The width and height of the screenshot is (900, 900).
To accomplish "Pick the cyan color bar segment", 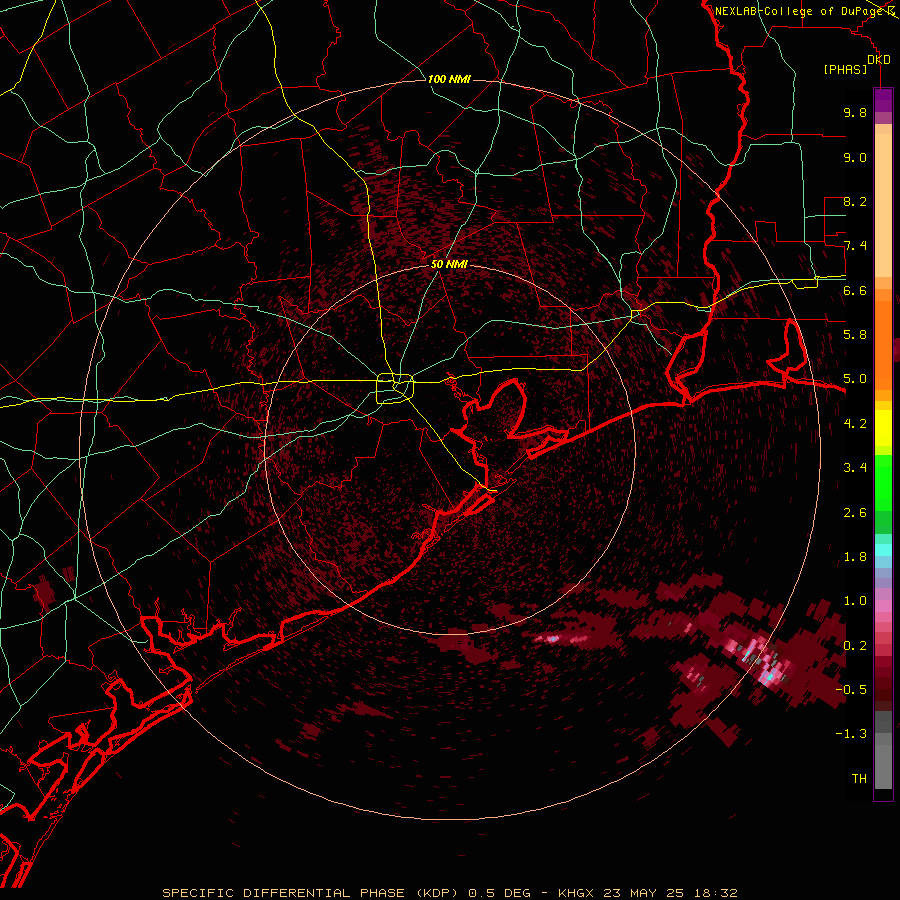I will [883, 550].
